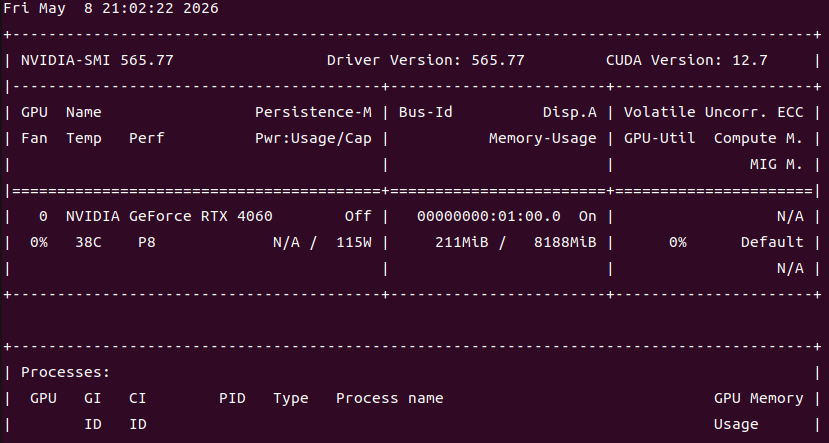
Task: Click the CI column header
Action: (137, 398)
